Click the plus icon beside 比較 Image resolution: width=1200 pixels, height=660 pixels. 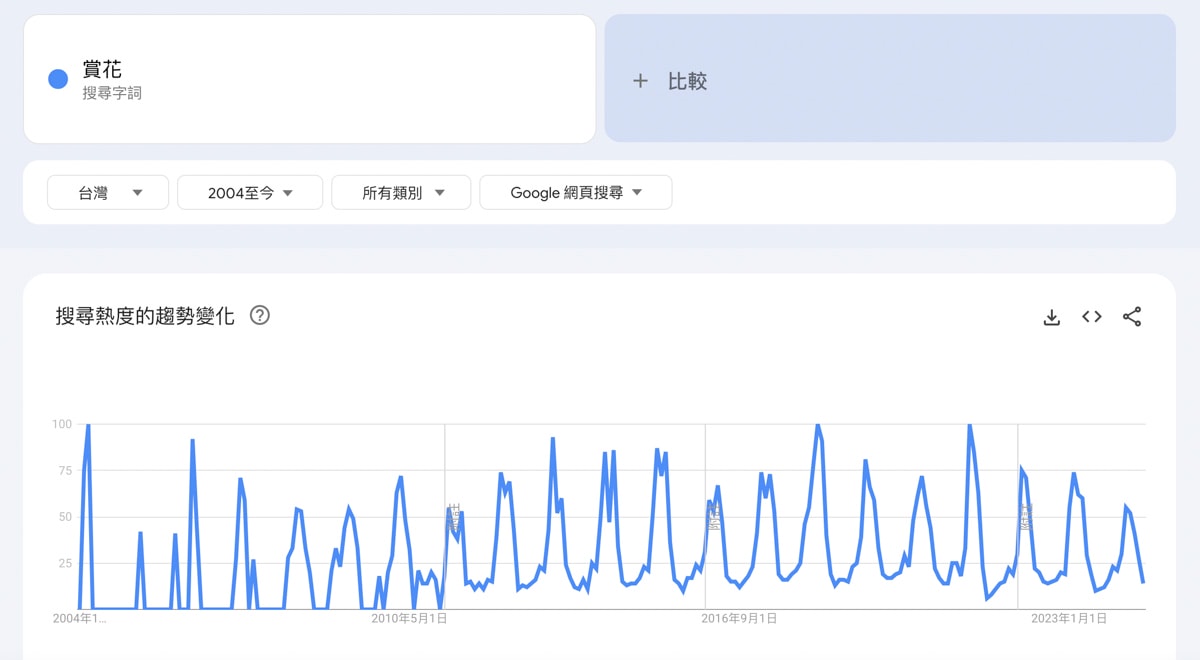(641, 81)
